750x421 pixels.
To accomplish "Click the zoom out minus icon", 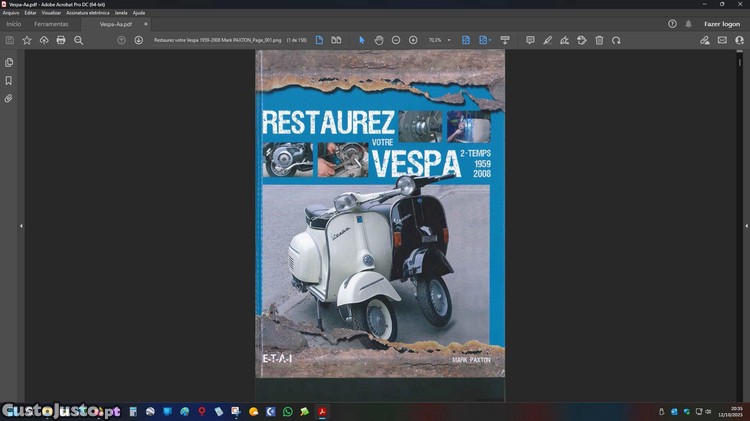I will 396,40.
